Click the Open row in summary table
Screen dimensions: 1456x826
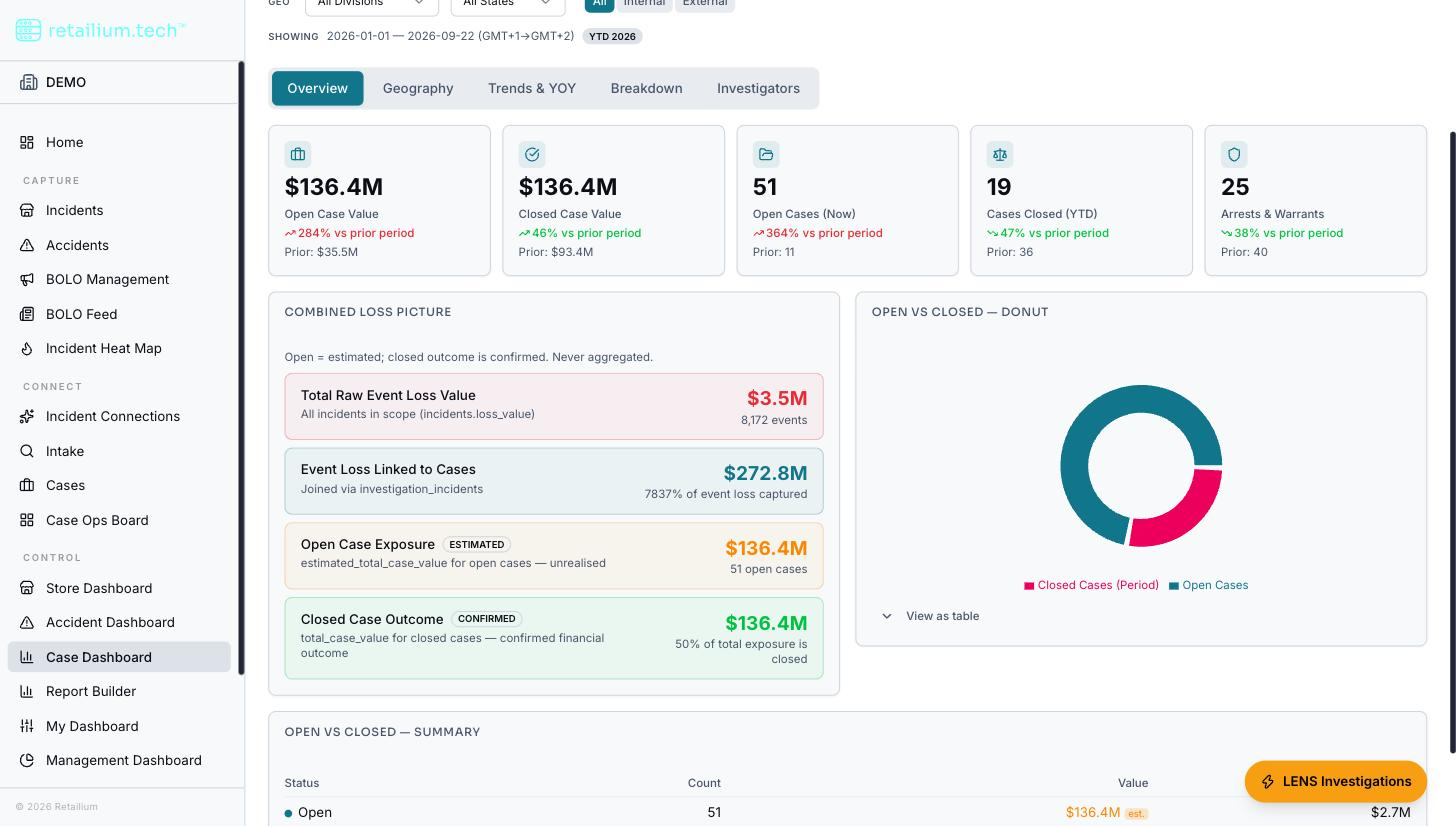click(x=847, y=812)
